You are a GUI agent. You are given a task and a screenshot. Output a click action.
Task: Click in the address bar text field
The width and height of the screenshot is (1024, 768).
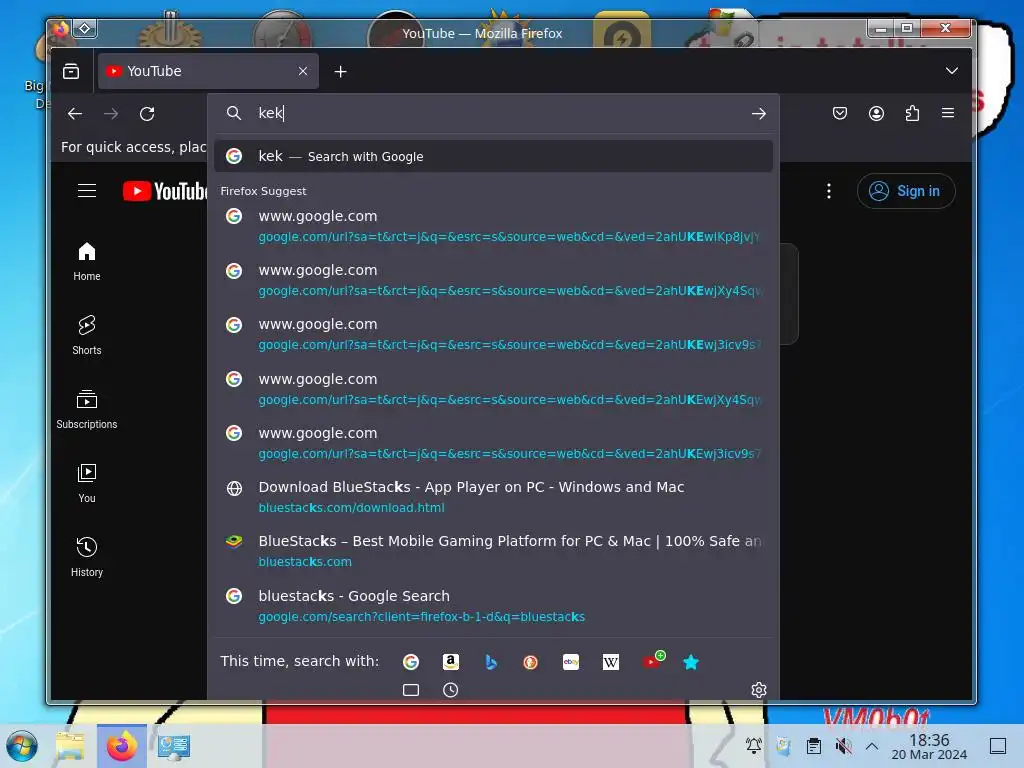[496, 113]
